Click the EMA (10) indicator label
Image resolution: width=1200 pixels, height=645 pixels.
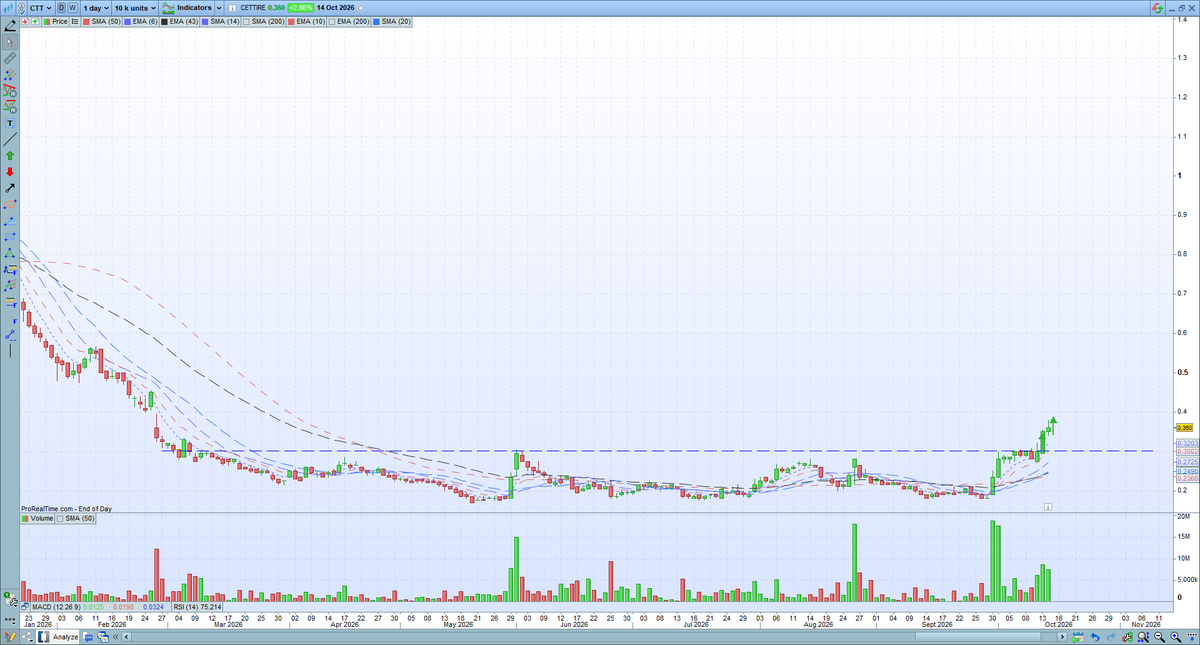pos(307,21)
